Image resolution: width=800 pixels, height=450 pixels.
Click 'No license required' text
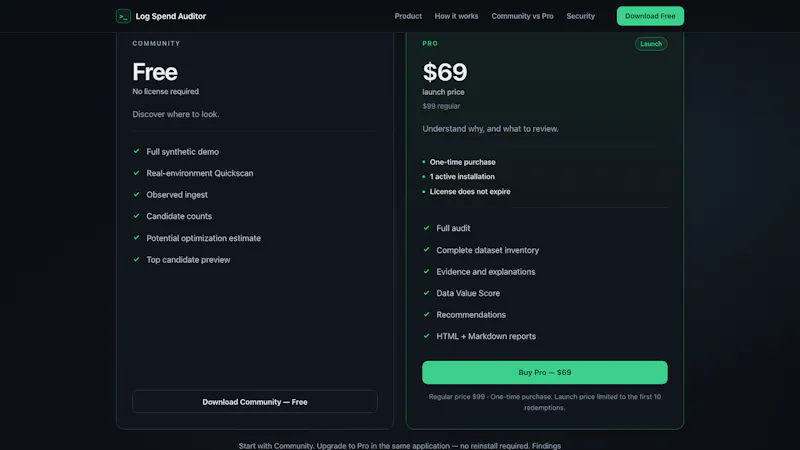coord(165,91)
